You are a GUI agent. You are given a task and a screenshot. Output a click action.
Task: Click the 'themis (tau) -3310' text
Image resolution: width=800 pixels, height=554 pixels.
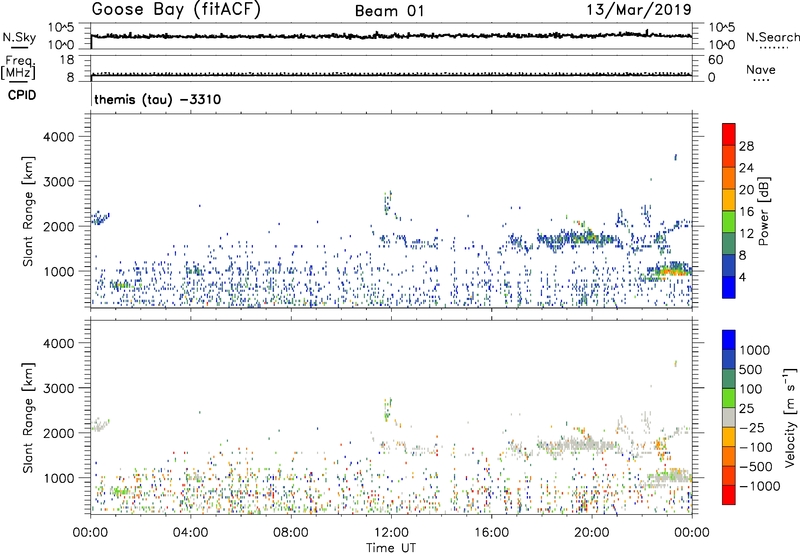(158, 99)
